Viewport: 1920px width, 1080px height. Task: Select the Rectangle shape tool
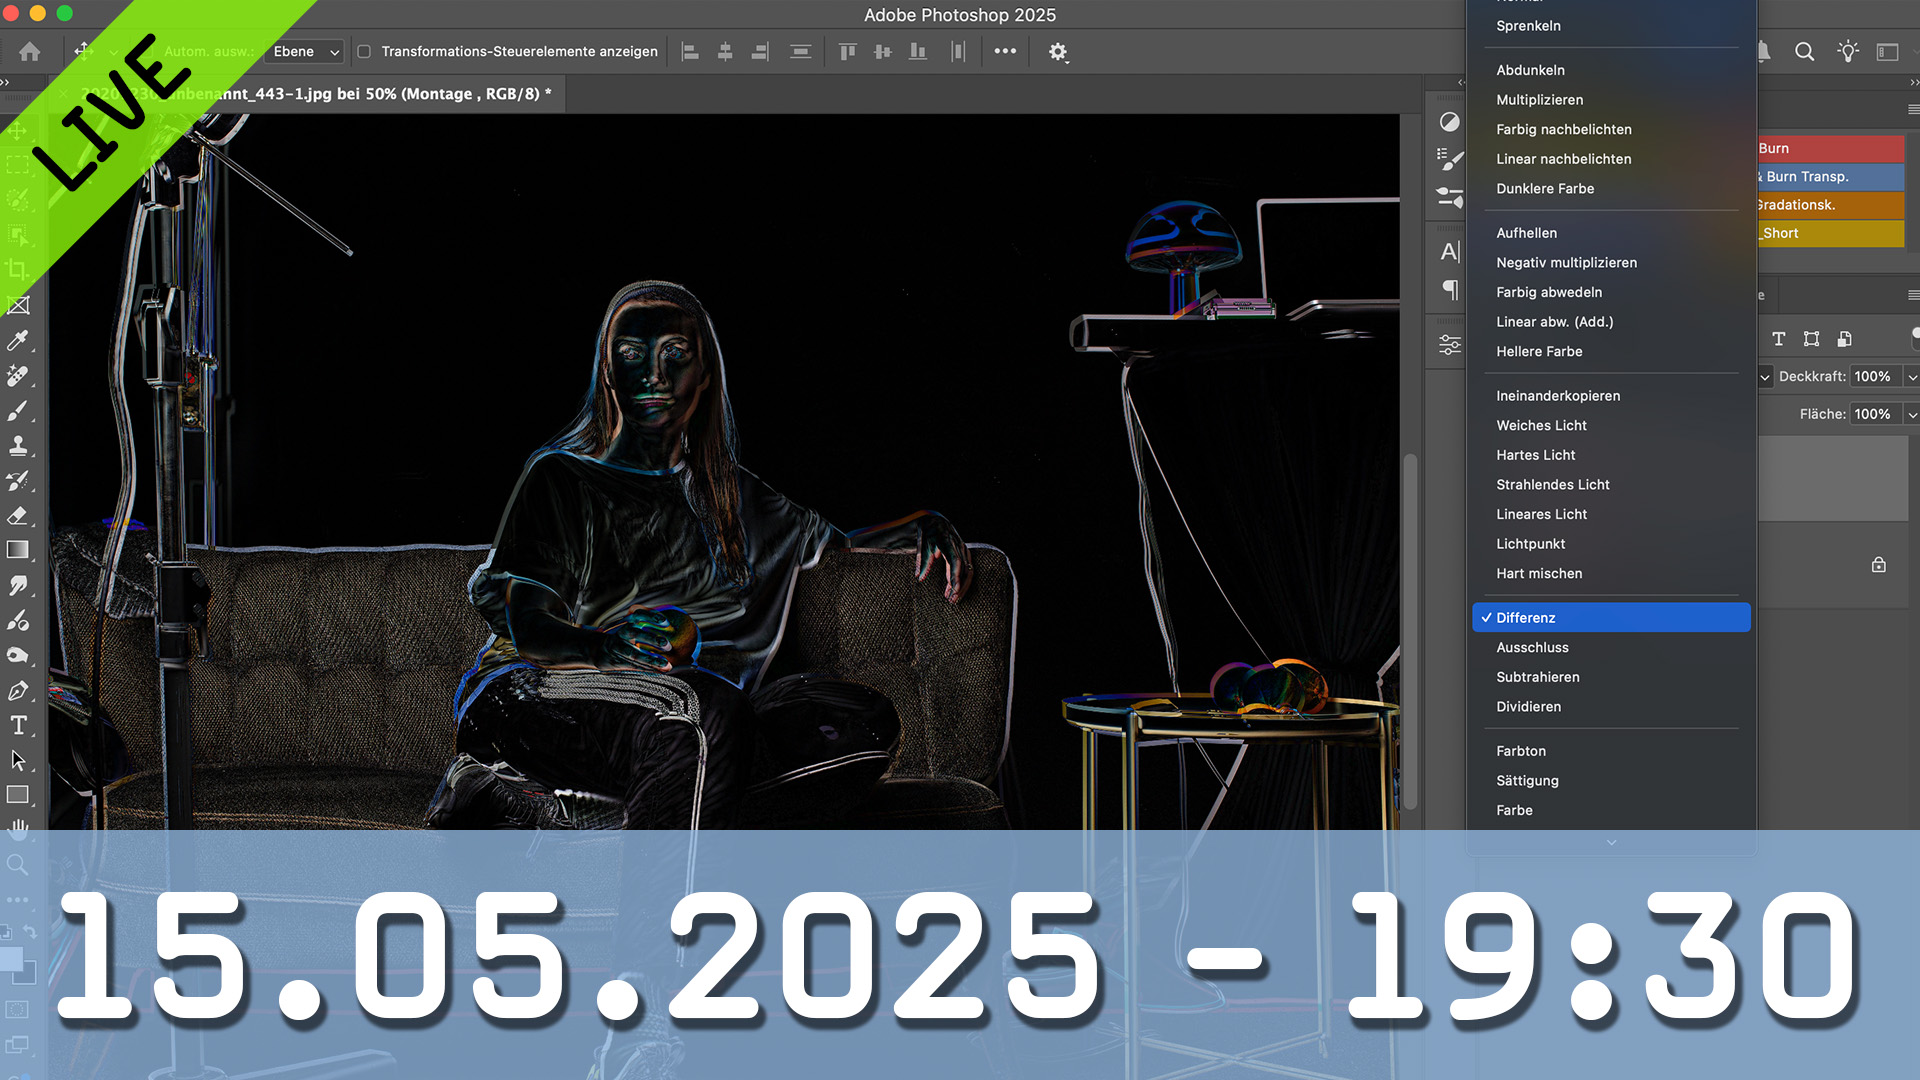coord(18,795)
